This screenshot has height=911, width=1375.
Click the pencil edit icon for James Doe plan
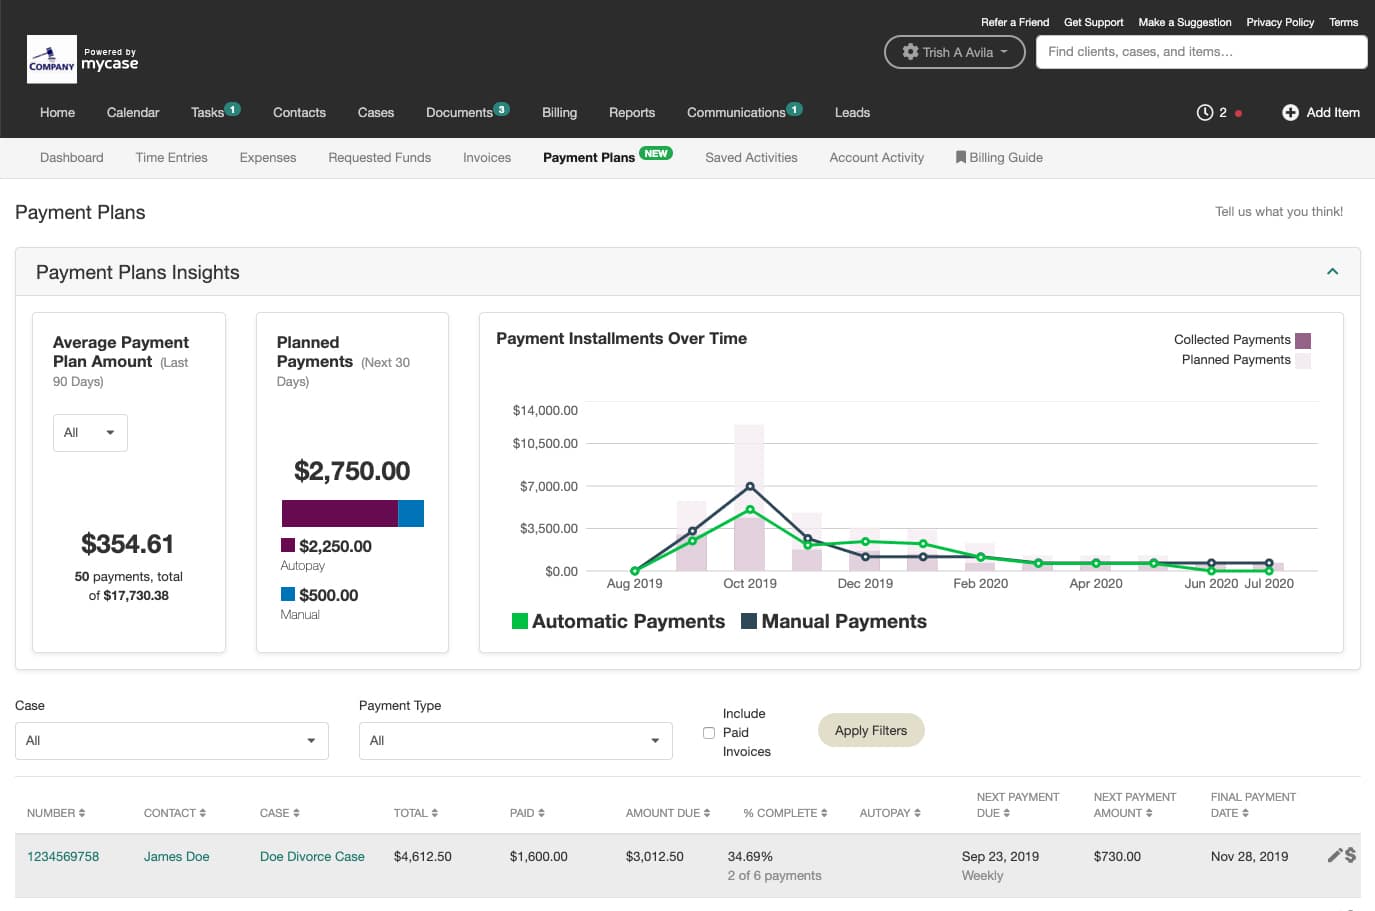(1334, 855)
